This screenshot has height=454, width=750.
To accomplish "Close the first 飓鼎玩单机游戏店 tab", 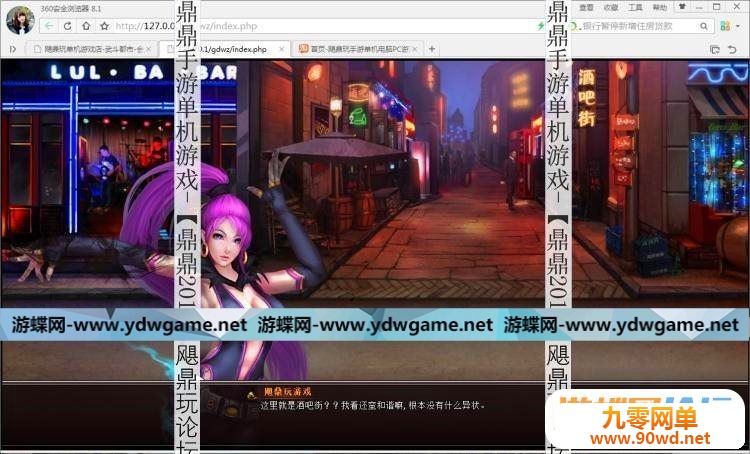I will tap(149, 49).
